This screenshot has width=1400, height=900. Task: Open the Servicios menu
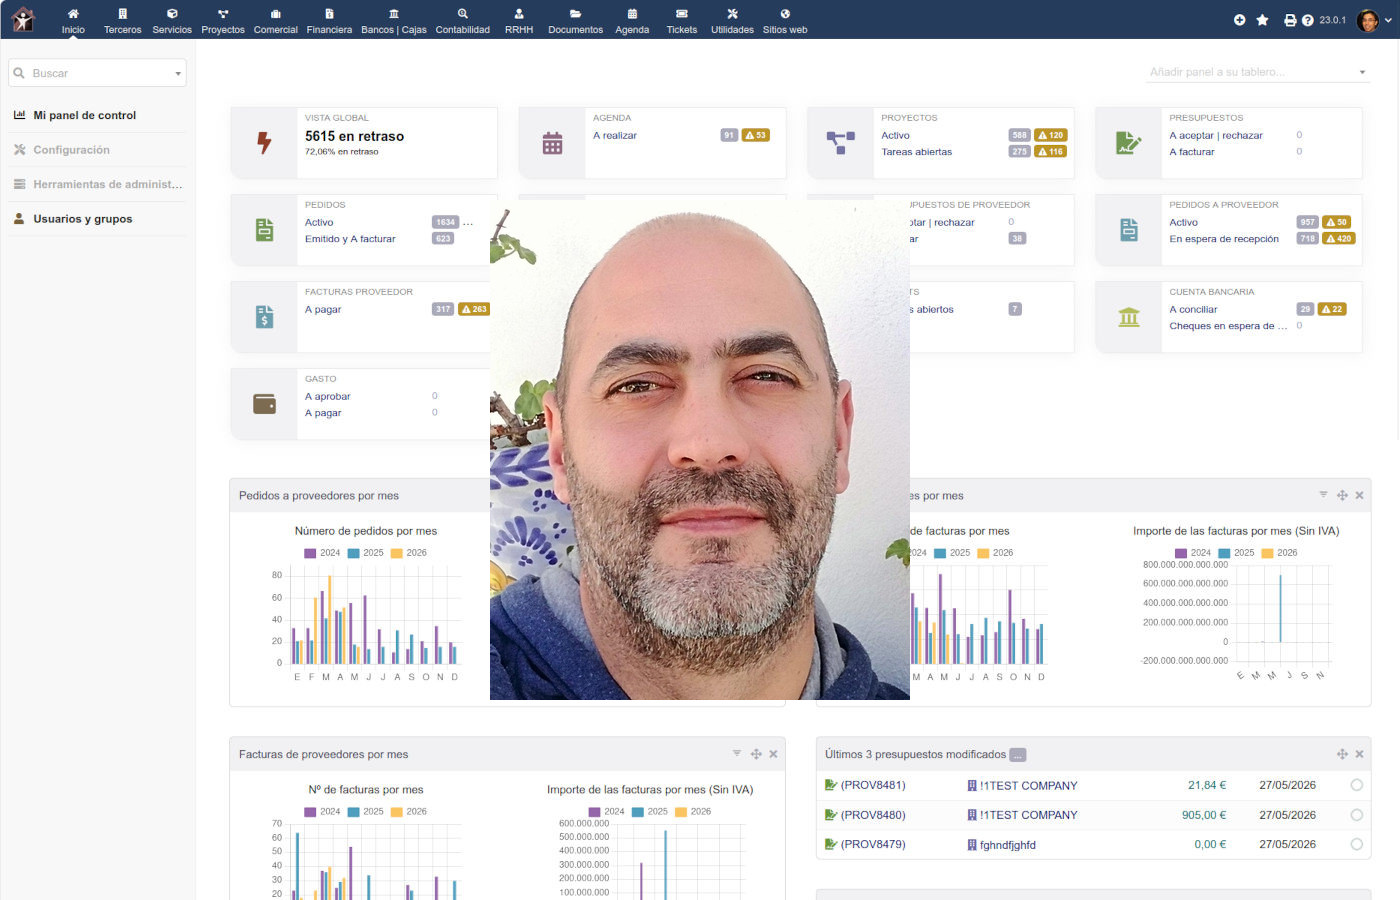pyautogui.click(x=172, y=20)
